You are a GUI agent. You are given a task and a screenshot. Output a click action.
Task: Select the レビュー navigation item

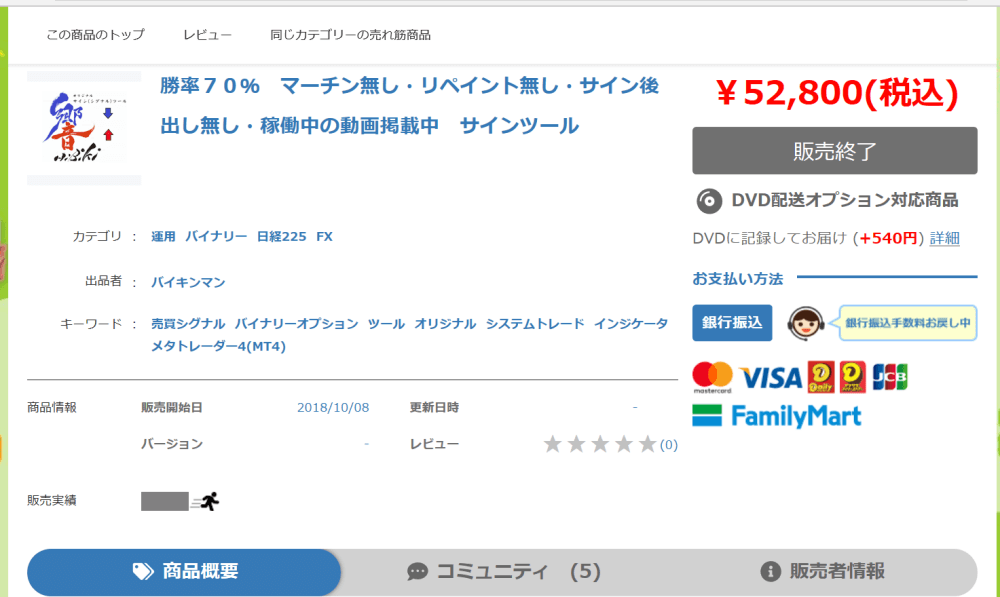tap(207, 35)
